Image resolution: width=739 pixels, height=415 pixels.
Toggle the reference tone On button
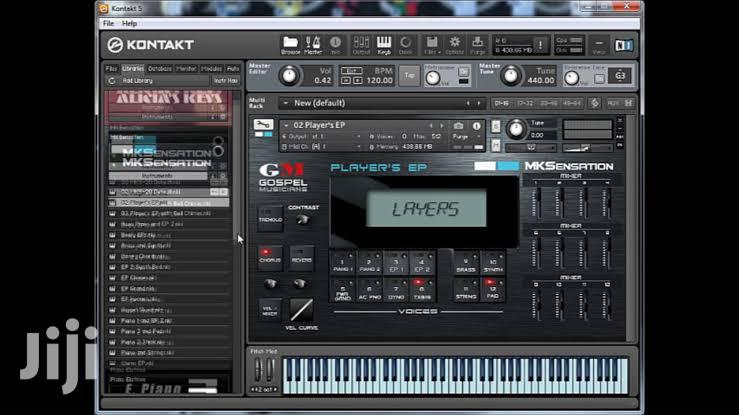point(599,79)
